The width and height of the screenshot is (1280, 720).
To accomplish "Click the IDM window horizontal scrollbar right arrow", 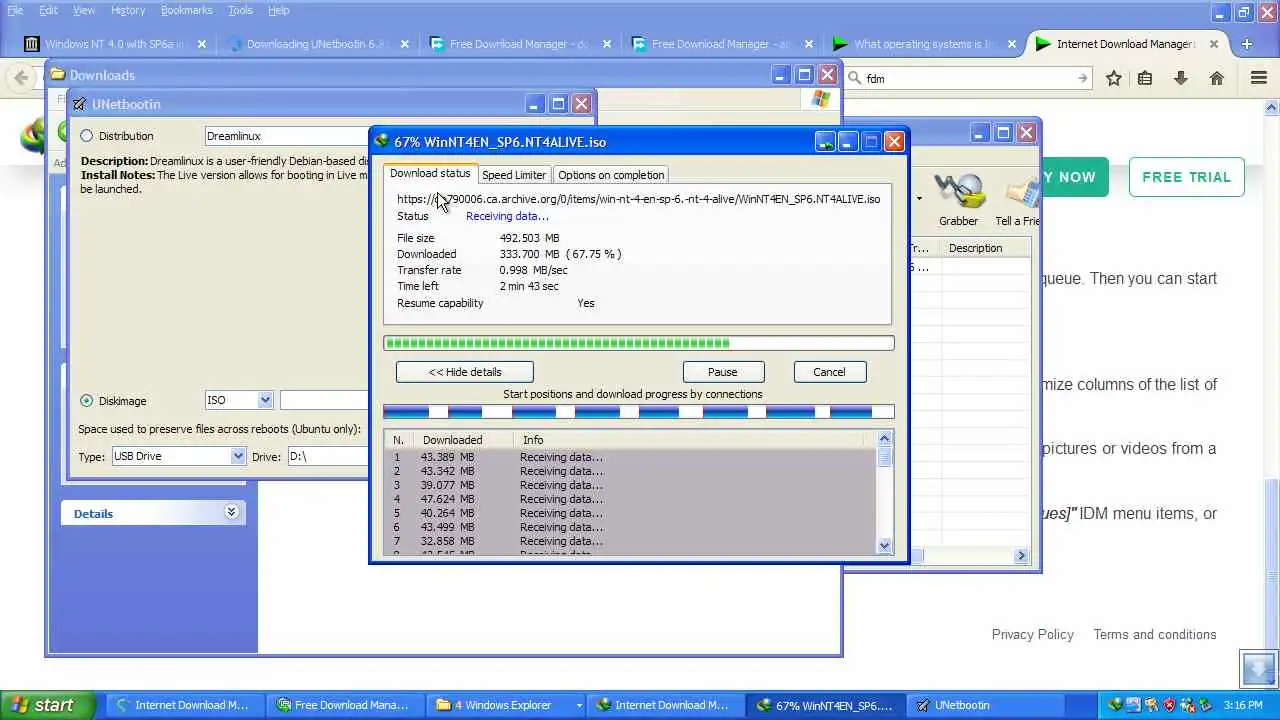I will [1022, 556].
